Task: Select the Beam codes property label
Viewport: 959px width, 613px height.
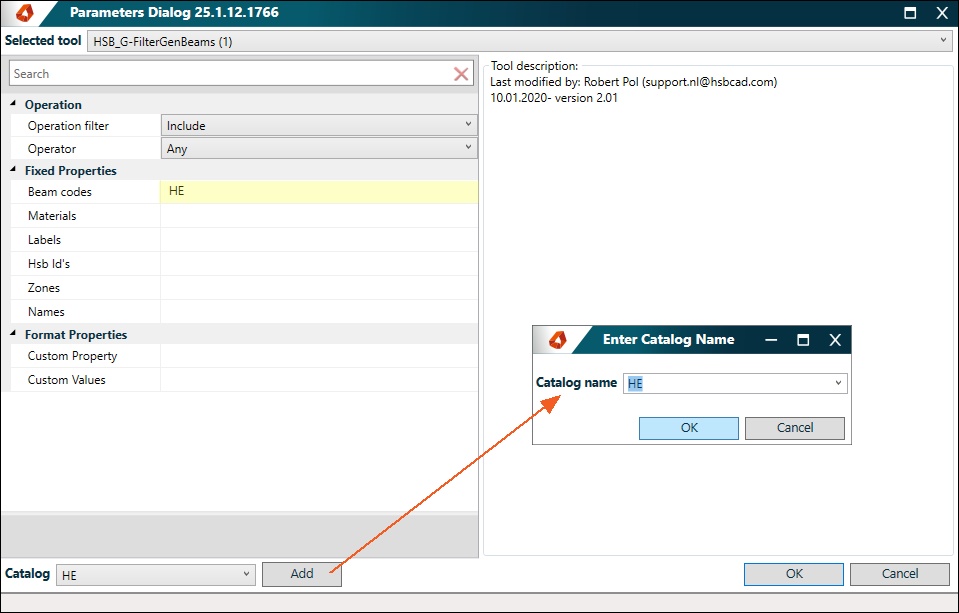Action: (x=59, y=192)
